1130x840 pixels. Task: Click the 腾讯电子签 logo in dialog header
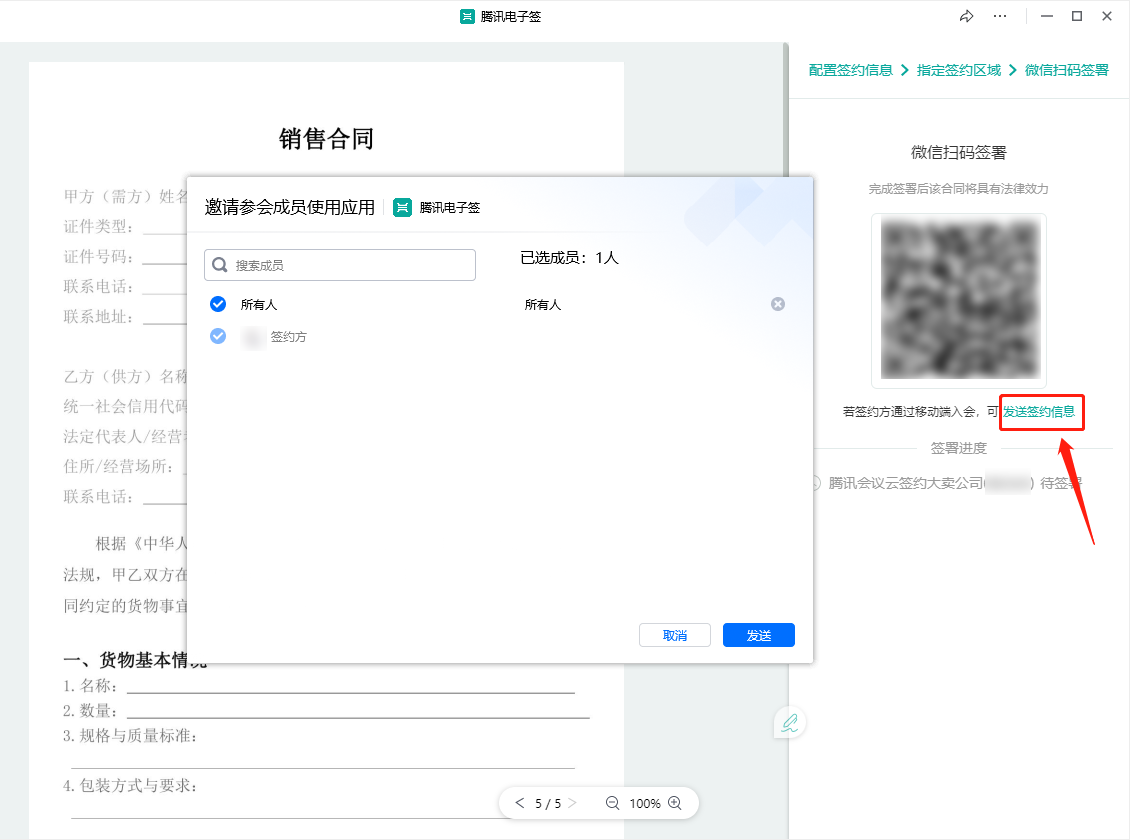[x=402, y=207]
